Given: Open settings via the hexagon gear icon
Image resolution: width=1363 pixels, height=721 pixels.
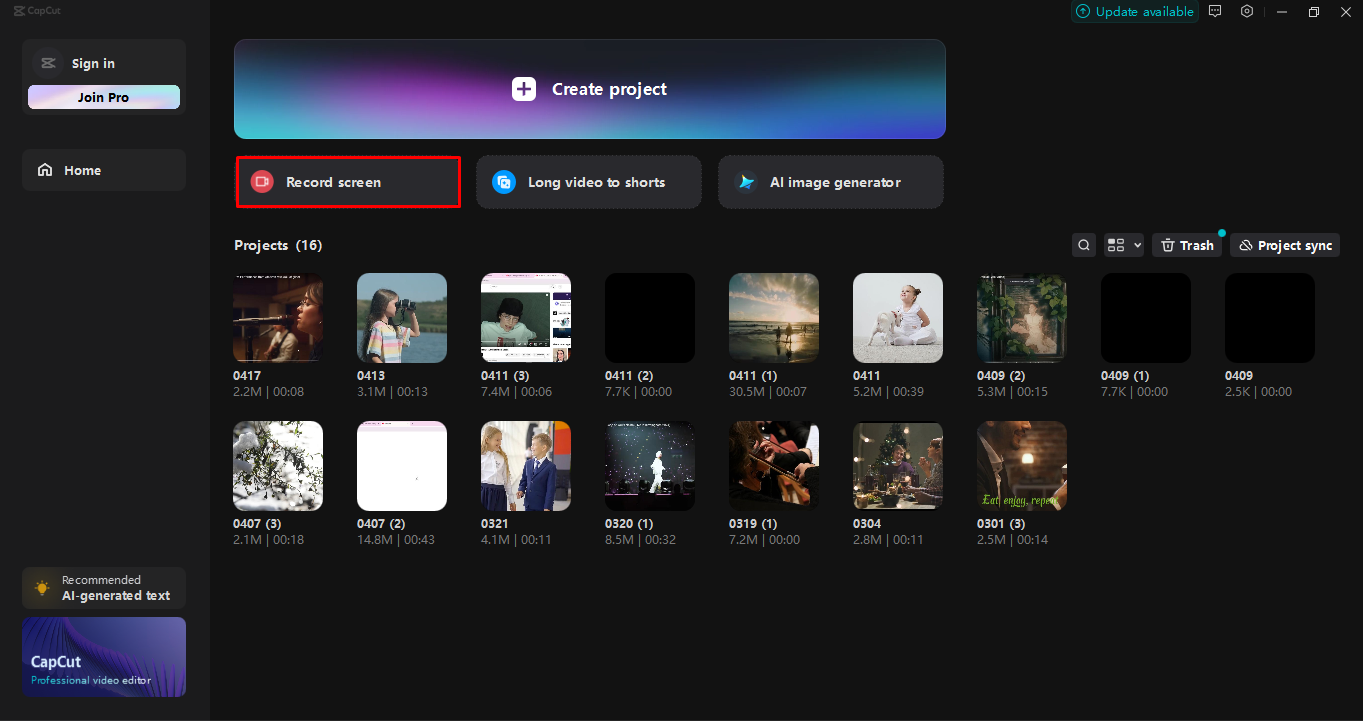Looking at the screenshot, I should click(x=1247, y=12).
